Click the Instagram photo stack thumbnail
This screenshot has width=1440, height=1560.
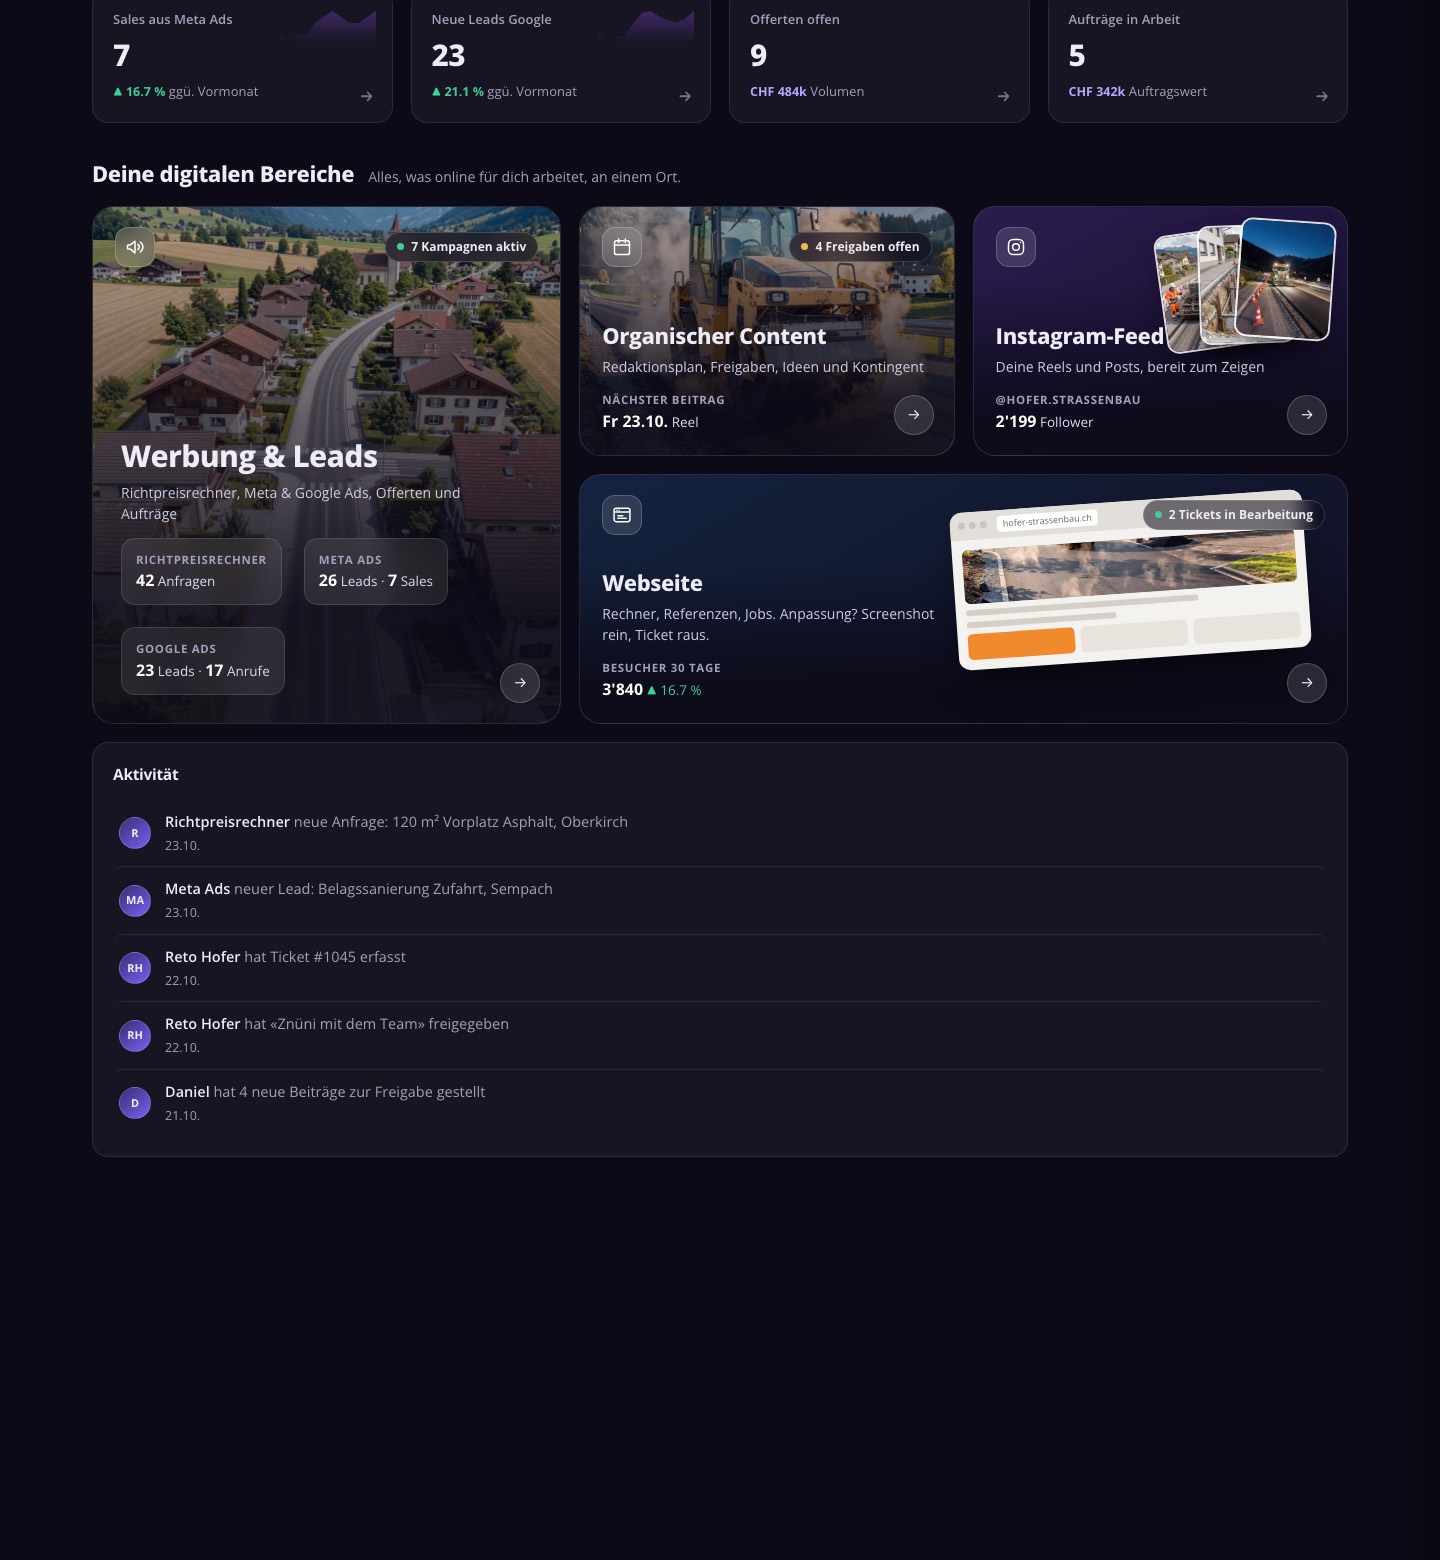(x=1246, y=285)
